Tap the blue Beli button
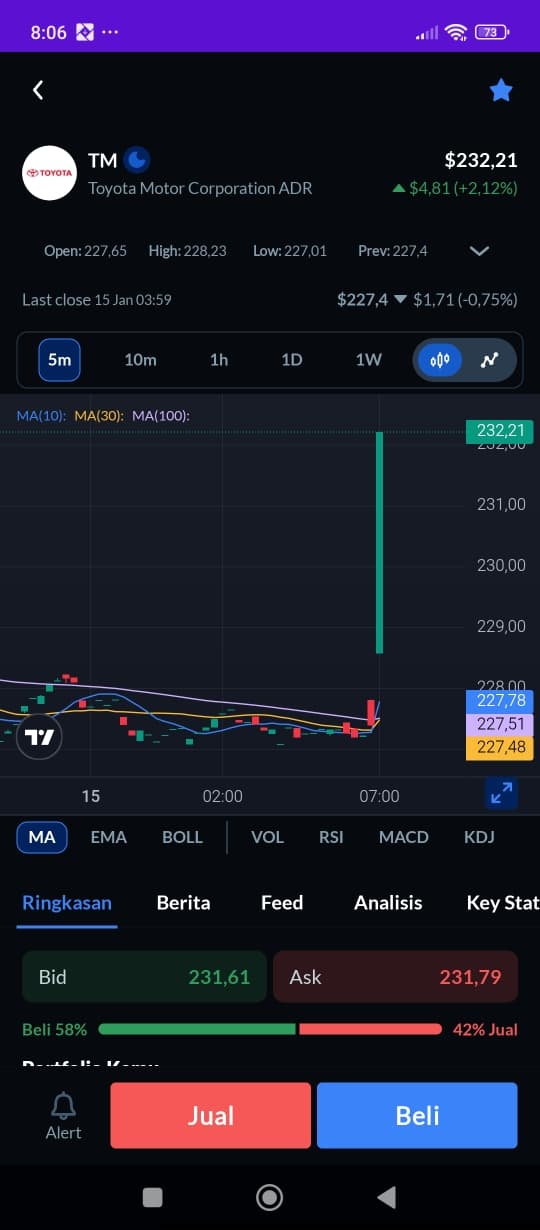The width and height of the screenshot is (540, 1230). coord(417,1115)
